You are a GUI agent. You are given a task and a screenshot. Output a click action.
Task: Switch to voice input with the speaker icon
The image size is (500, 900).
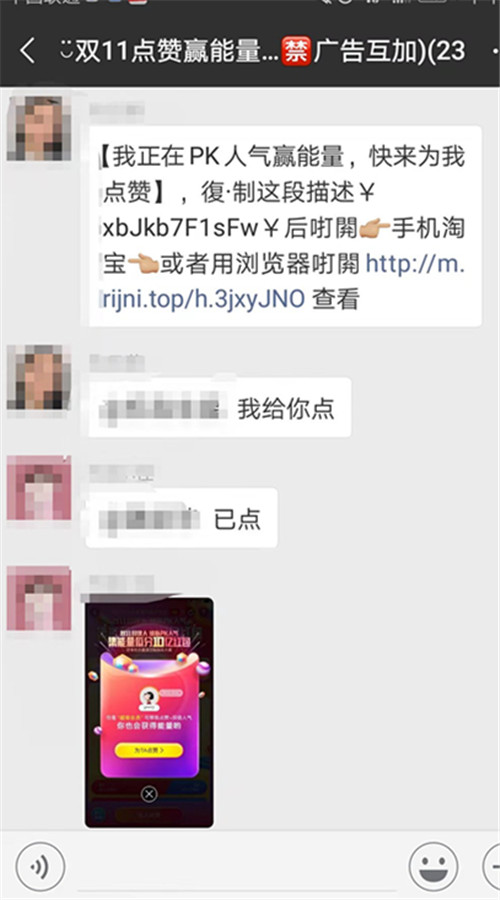pyautogui.click(x=40, y=867)
